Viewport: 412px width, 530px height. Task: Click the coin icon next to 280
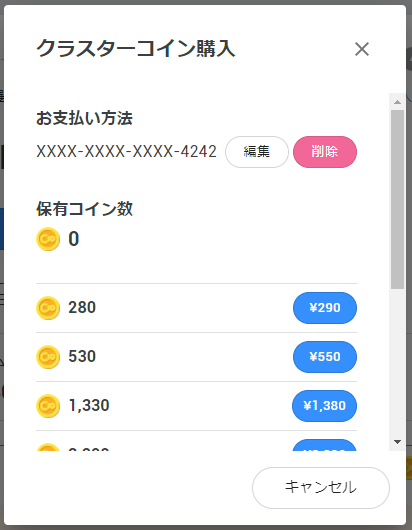coord(48,308)
